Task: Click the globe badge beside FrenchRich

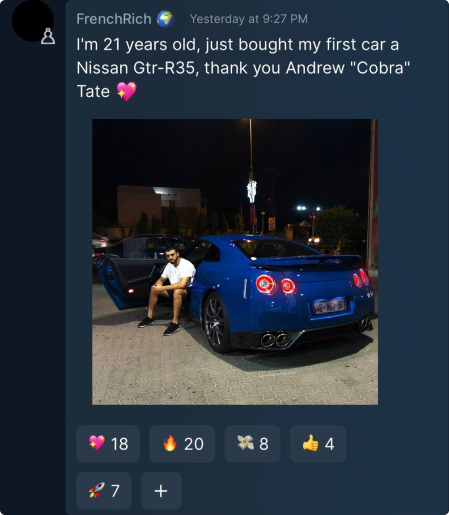Action: [165, 19]
